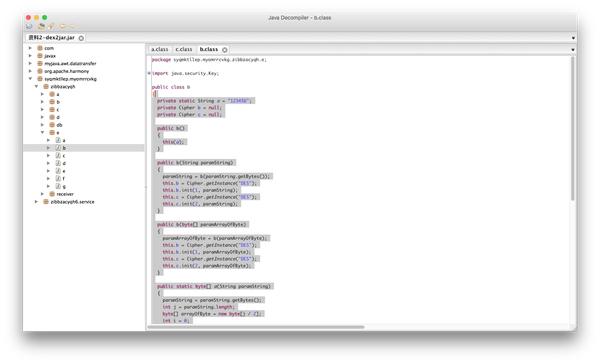Close the dex2jar.jar file tab
The image size is (600, 364).
(81, 38)
